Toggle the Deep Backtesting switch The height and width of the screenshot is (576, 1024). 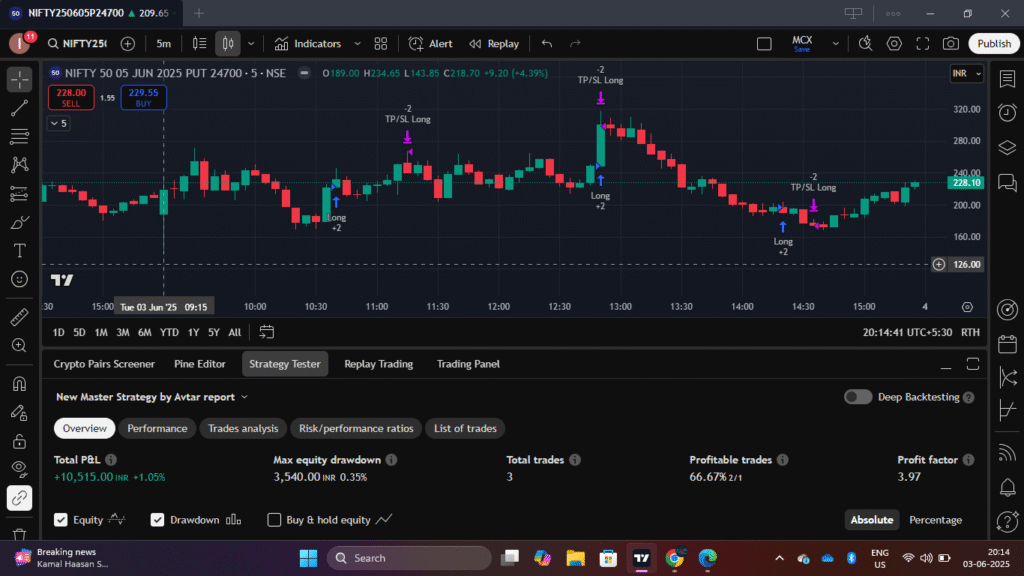[x=857, y=397]
